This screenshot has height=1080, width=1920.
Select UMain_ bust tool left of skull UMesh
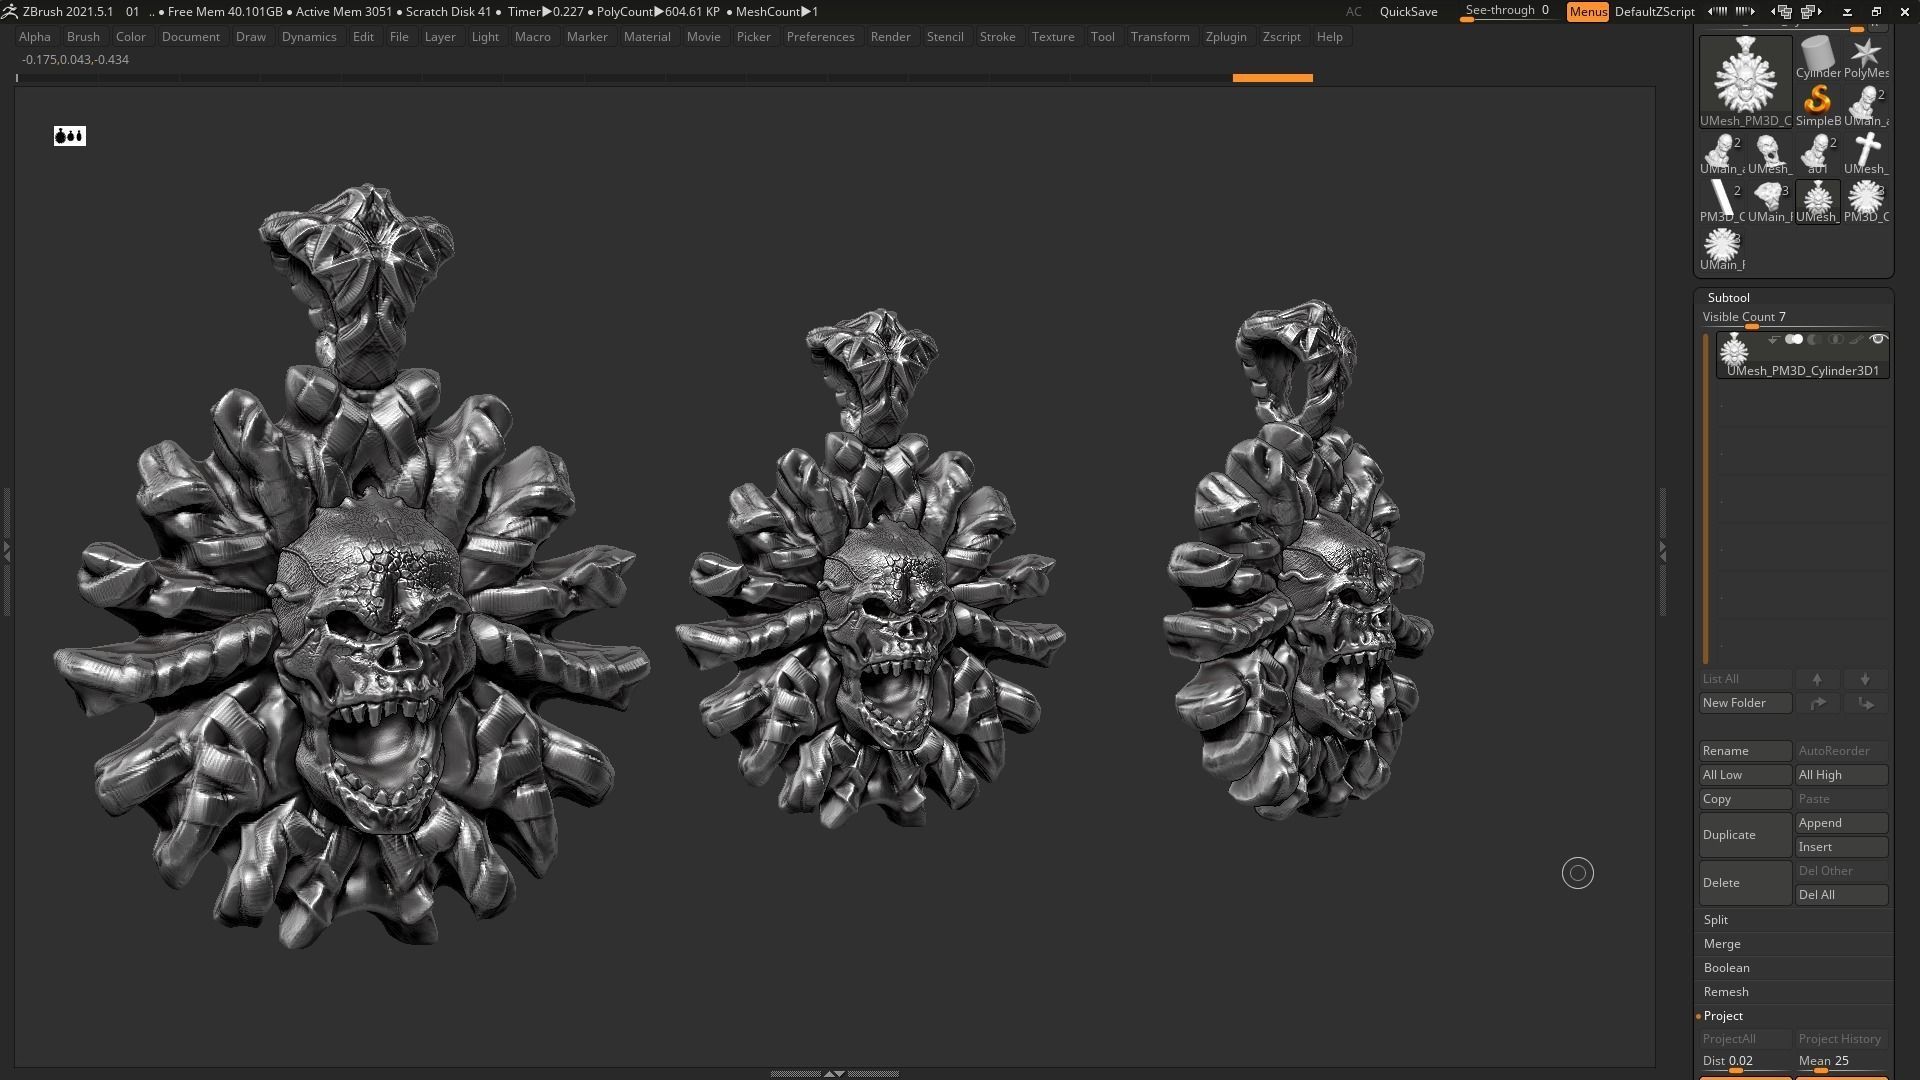[x=1722, y=153]
